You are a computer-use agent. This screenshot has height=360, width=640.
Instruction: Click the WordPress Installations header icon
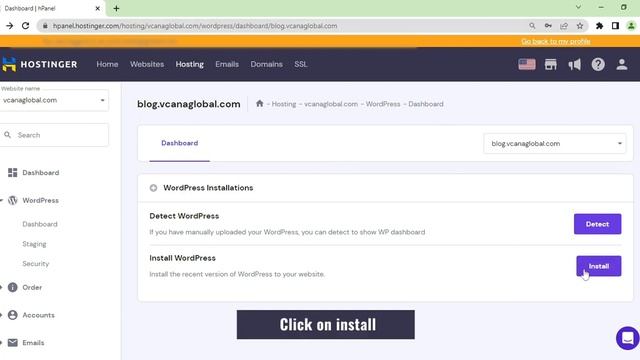click(153, 188)
